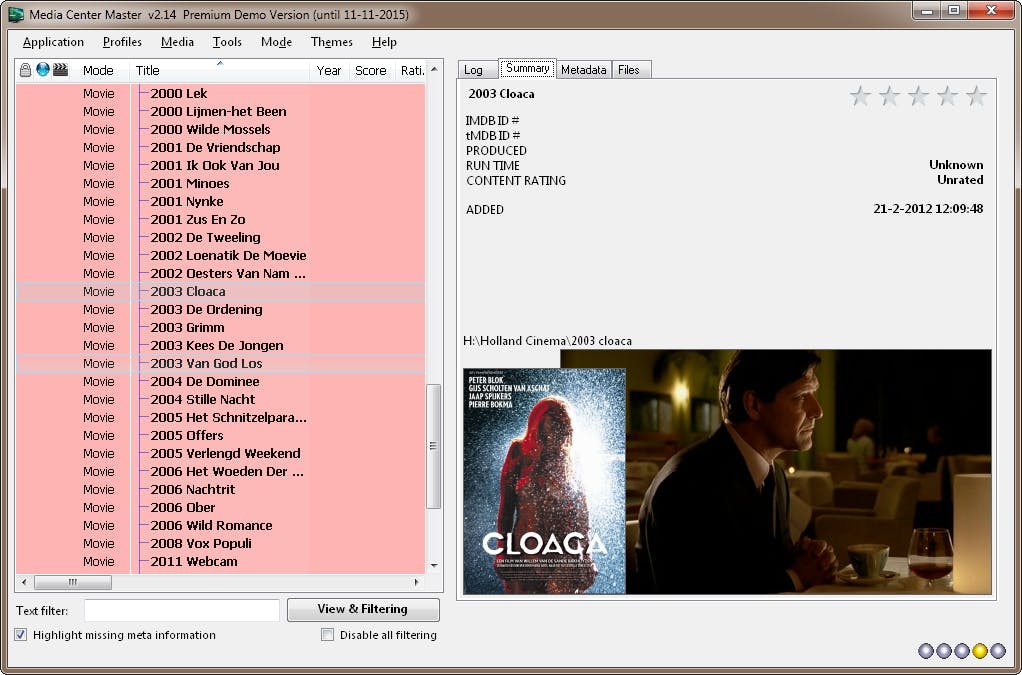The width and height of the screenshot is (1022, 675).
Task: Select the movie 2000 Lek
Action: tap(220, 93)
